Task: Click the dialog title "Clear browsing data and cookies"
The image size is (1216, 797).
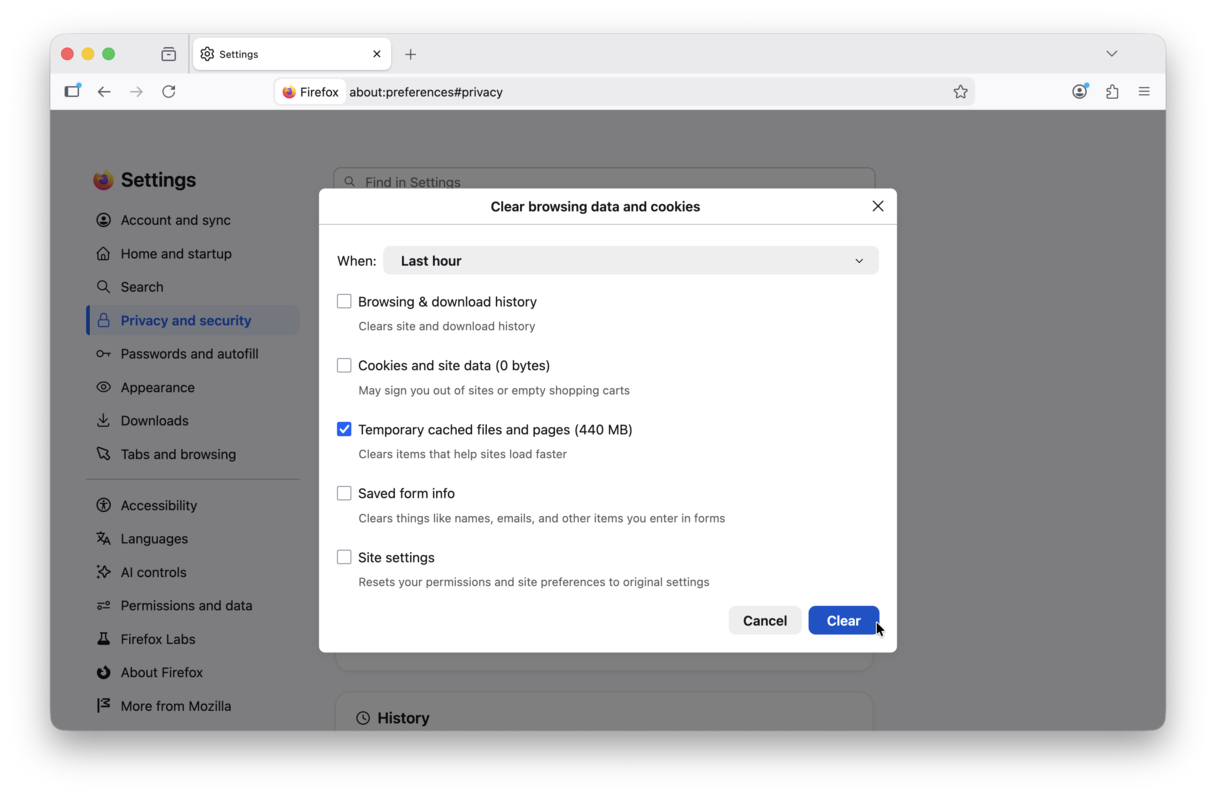Action: tap(595, 207)
